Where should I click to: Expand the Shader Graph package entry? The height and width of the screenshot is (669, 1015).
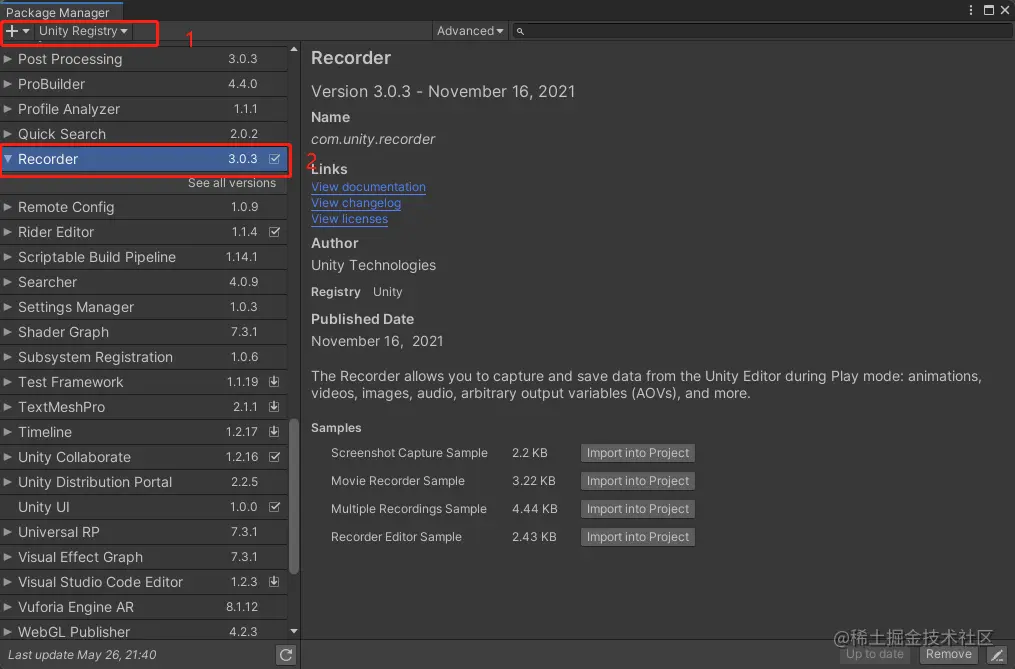click(x=8, y=332)
